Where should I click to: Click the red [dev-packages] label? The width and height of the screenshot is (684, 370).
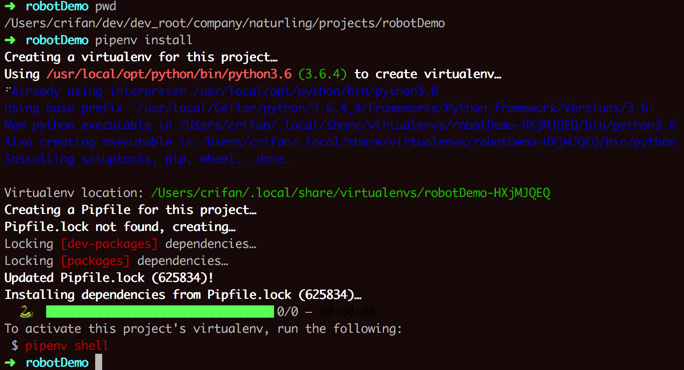pos(109,243)
